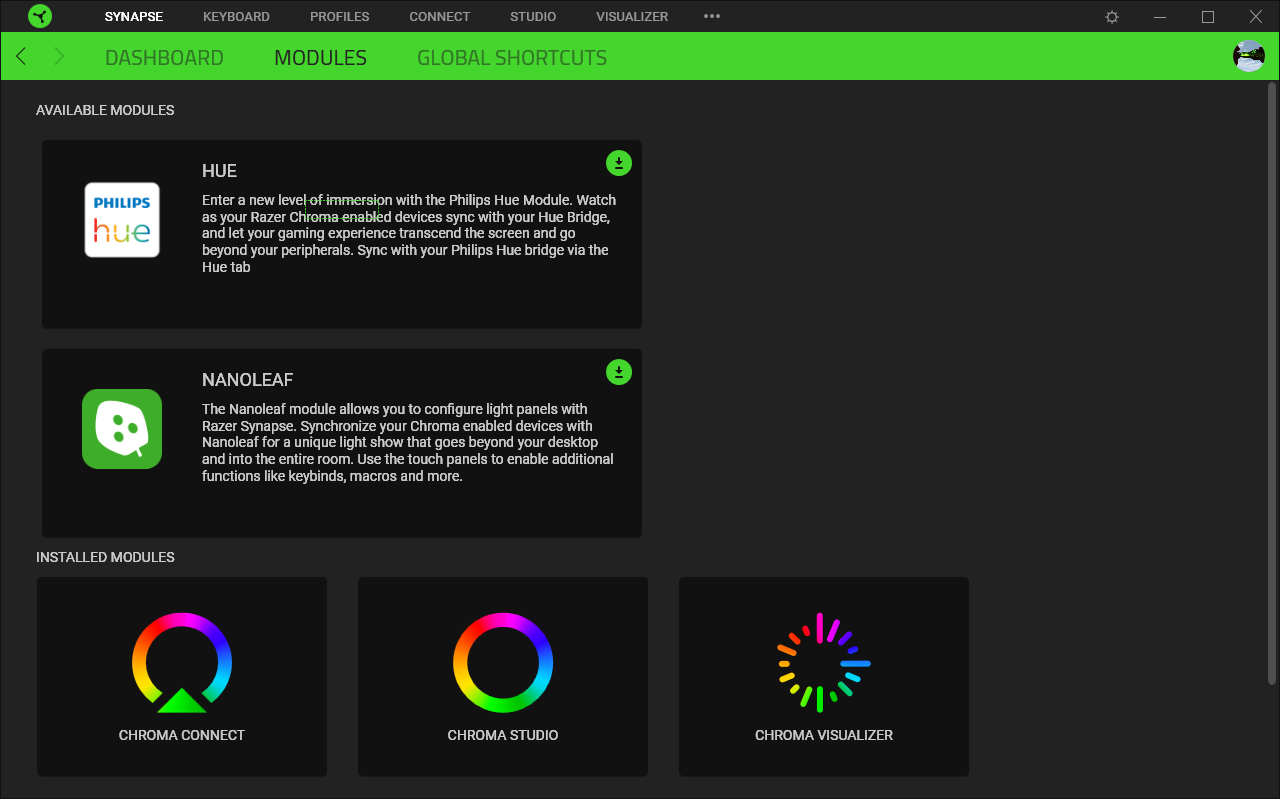Click the Chroma Connect label
This screenshot has height=799, width=1280.
pos(182,735)
